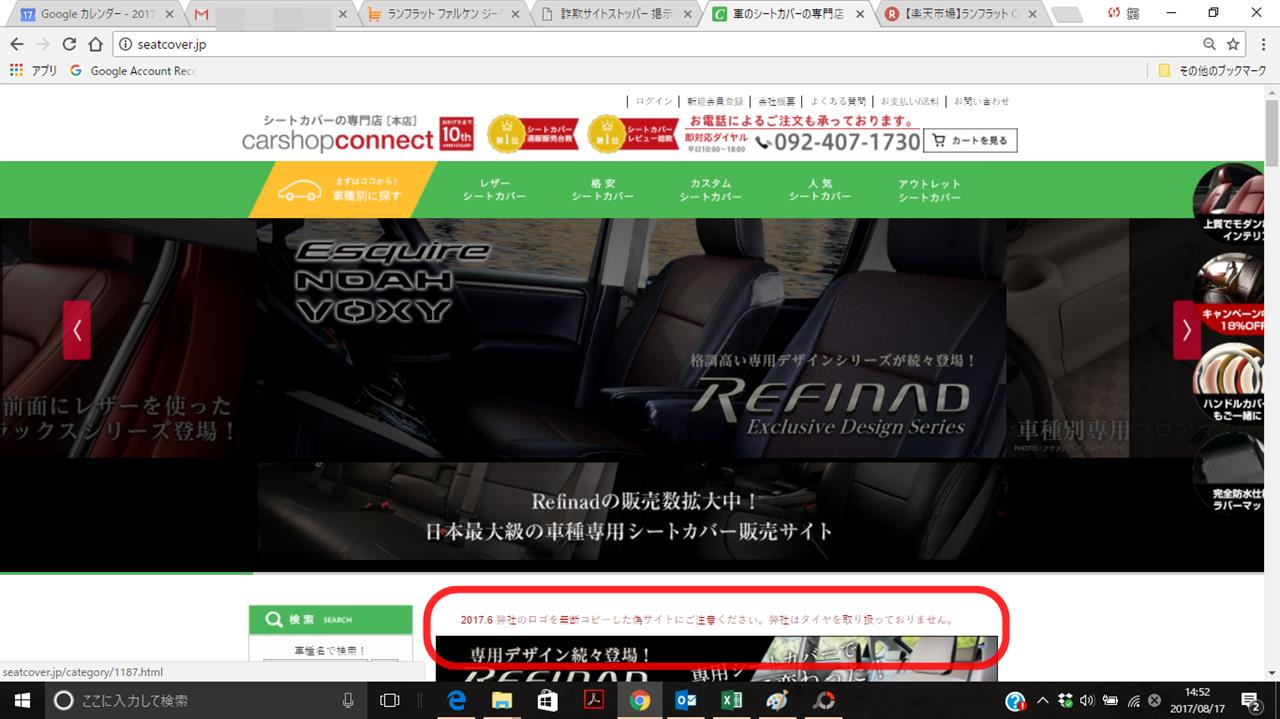Open the アウトレットシートカバー menu

pyautogui.click(x=929, y=190)
